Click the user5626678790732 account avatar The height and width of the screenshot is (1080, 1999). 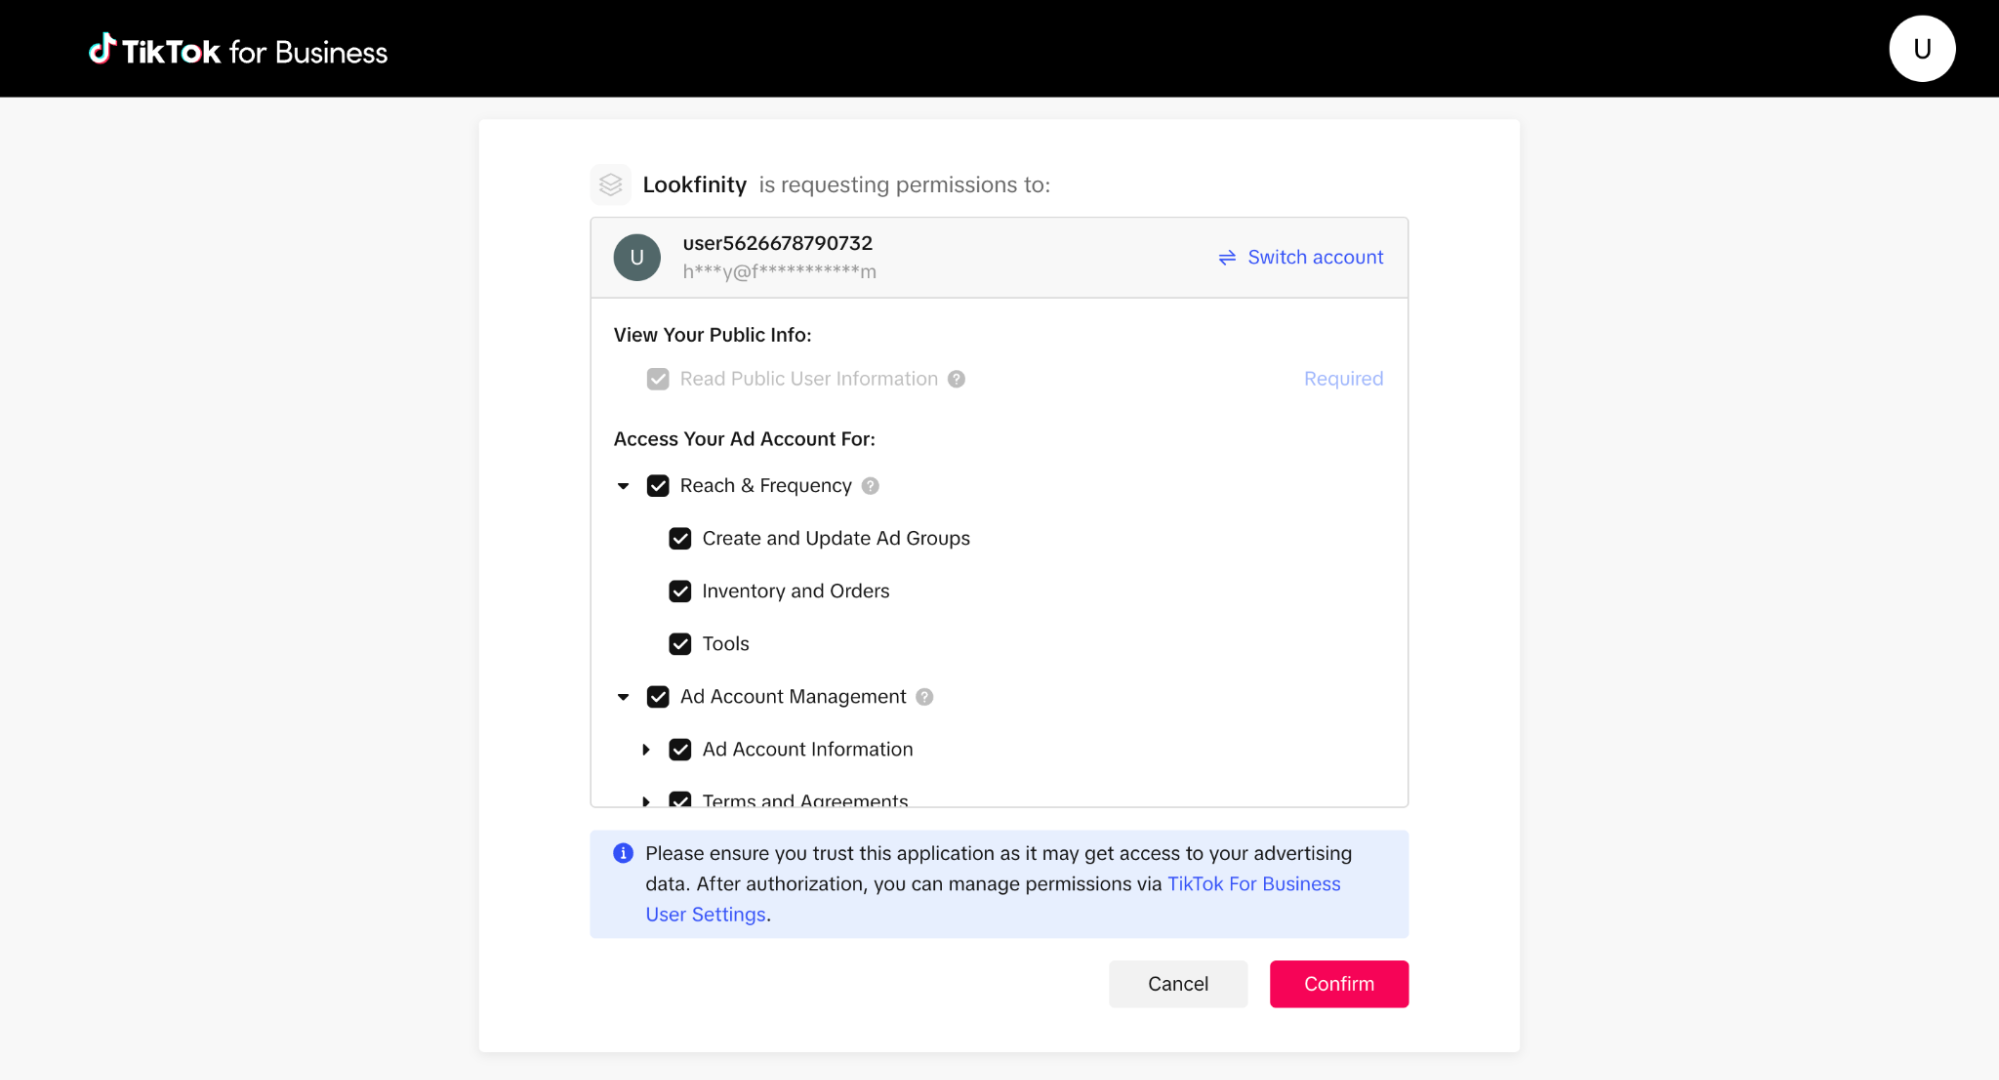637,258
